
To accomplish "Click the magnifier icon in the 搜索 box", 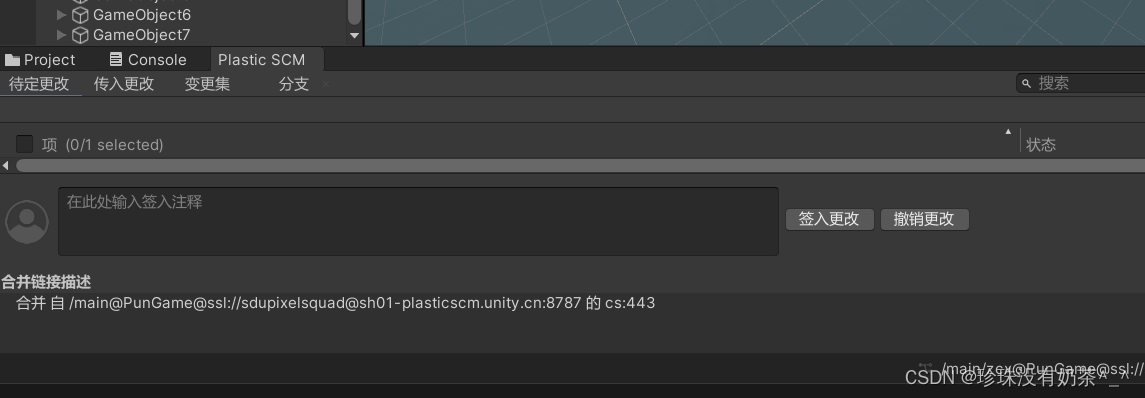I will pyautogui.click(x=1026, y=83).
